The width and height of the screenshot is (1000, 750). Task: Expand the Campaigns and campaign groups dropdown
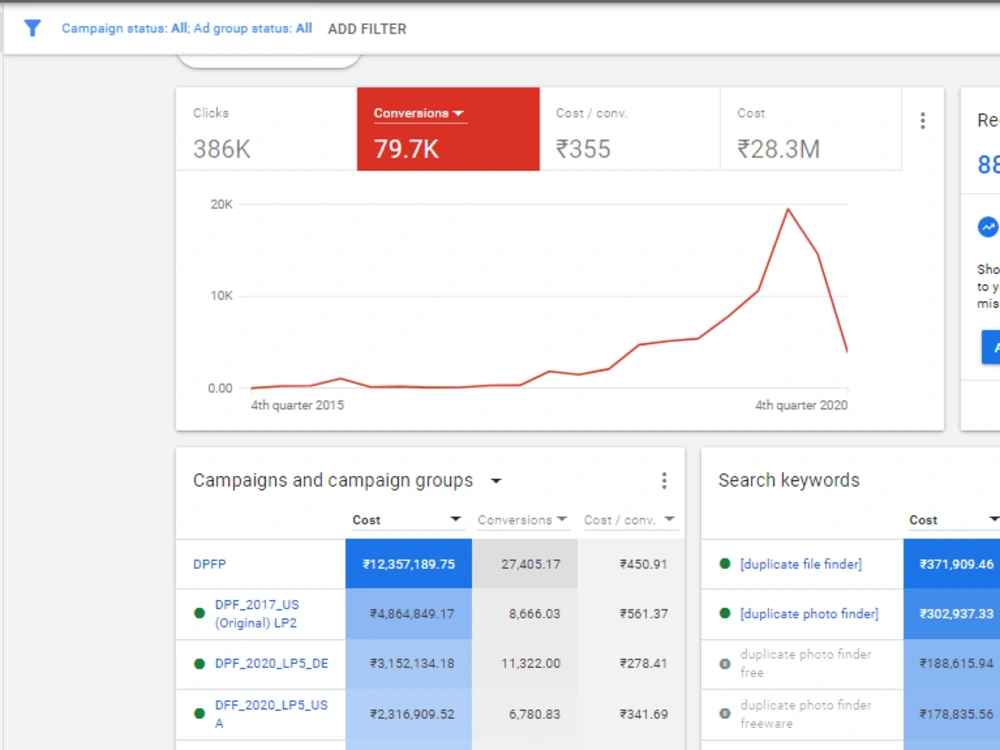tap(496, 481)
